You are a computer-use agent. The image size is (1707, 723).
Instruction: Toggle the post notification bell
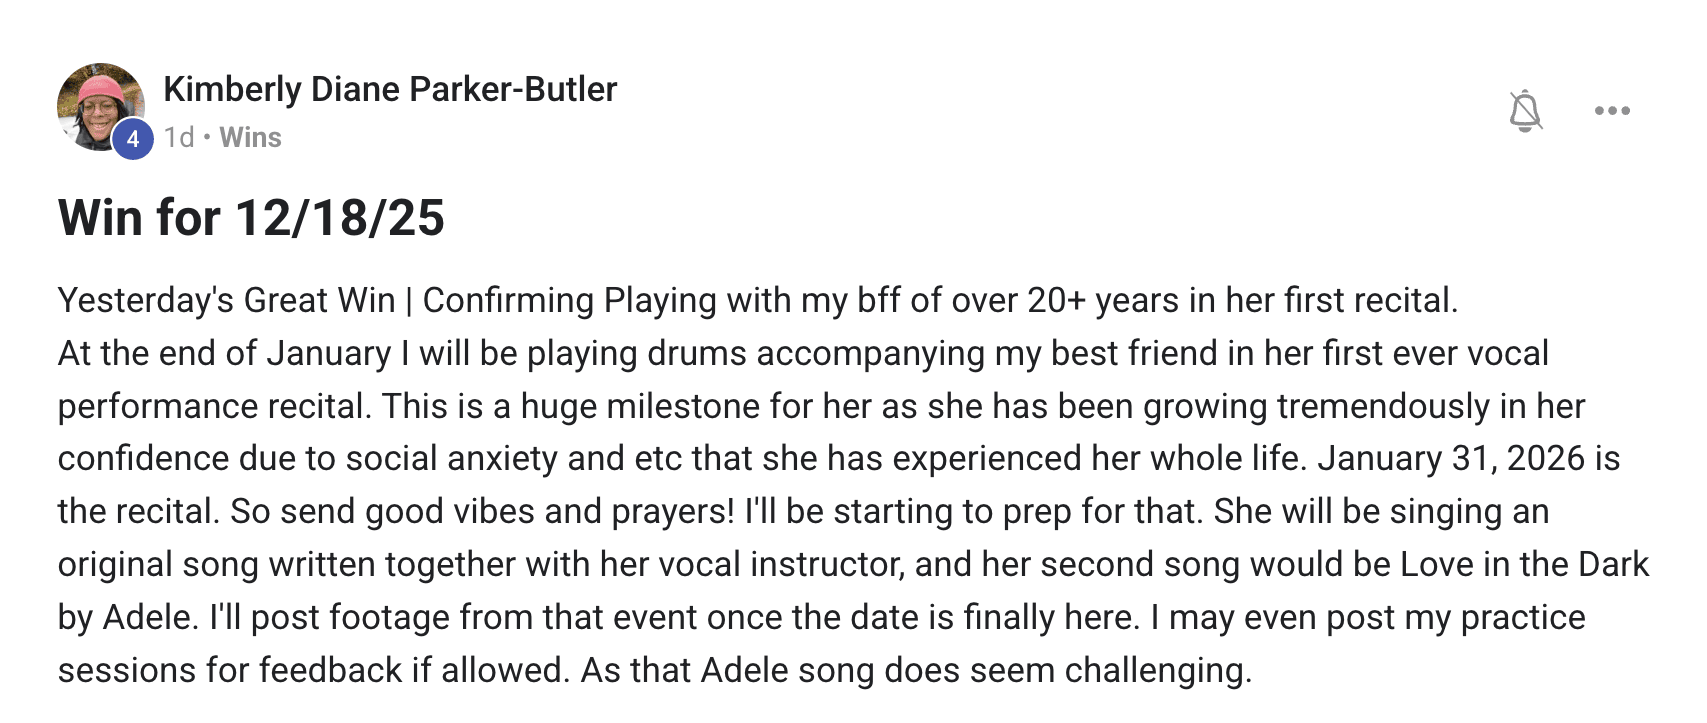pos(1525,111)
